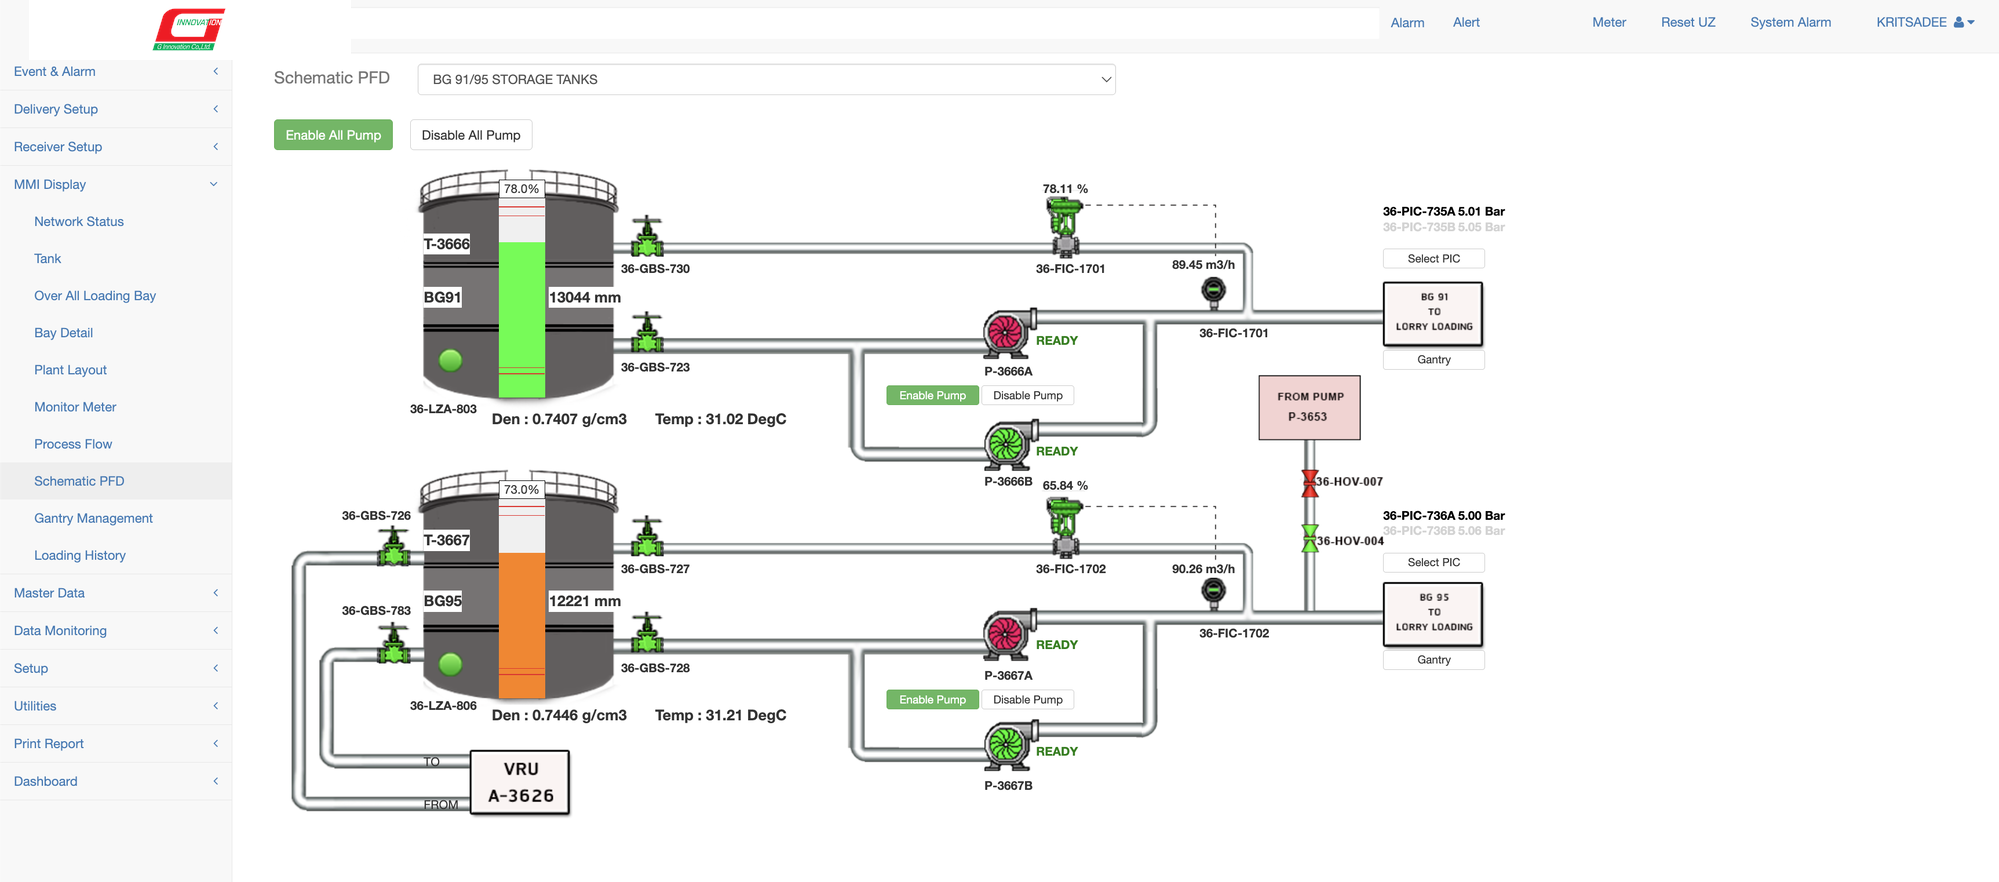Viewport: 1999px width, 882px height.
Task: Expand the Delivery Setup menu
Action: (116, 109)
